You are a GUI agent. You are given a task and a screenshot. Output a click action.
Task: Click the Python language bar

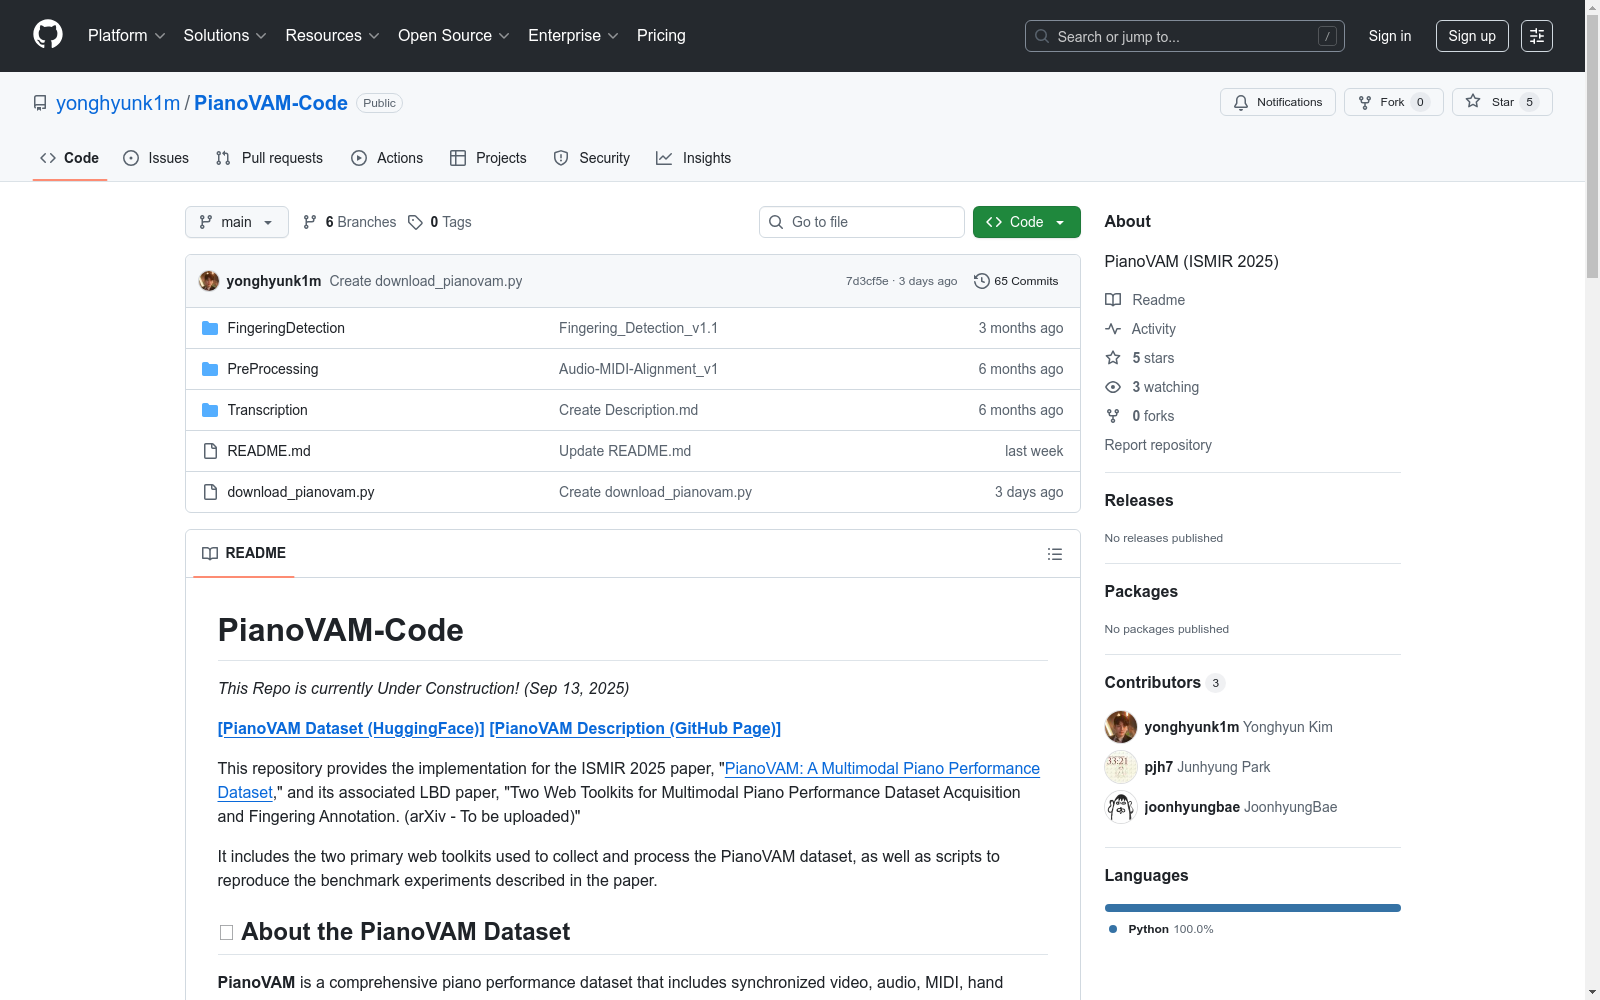pyautogui.click(x=1253, y=908)
